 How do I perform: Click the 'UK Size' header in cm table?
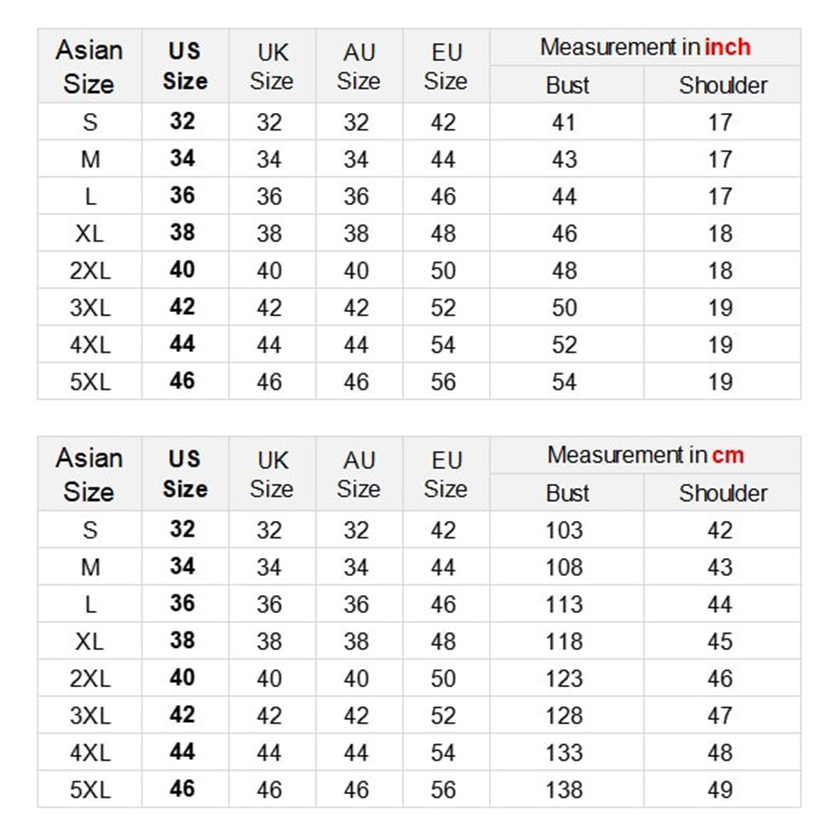pos(271,474)
